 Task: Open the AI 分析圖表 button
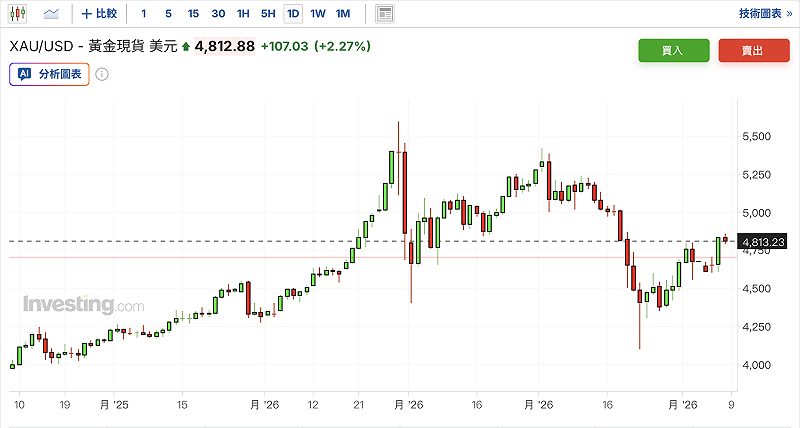[x=49, y=74]
